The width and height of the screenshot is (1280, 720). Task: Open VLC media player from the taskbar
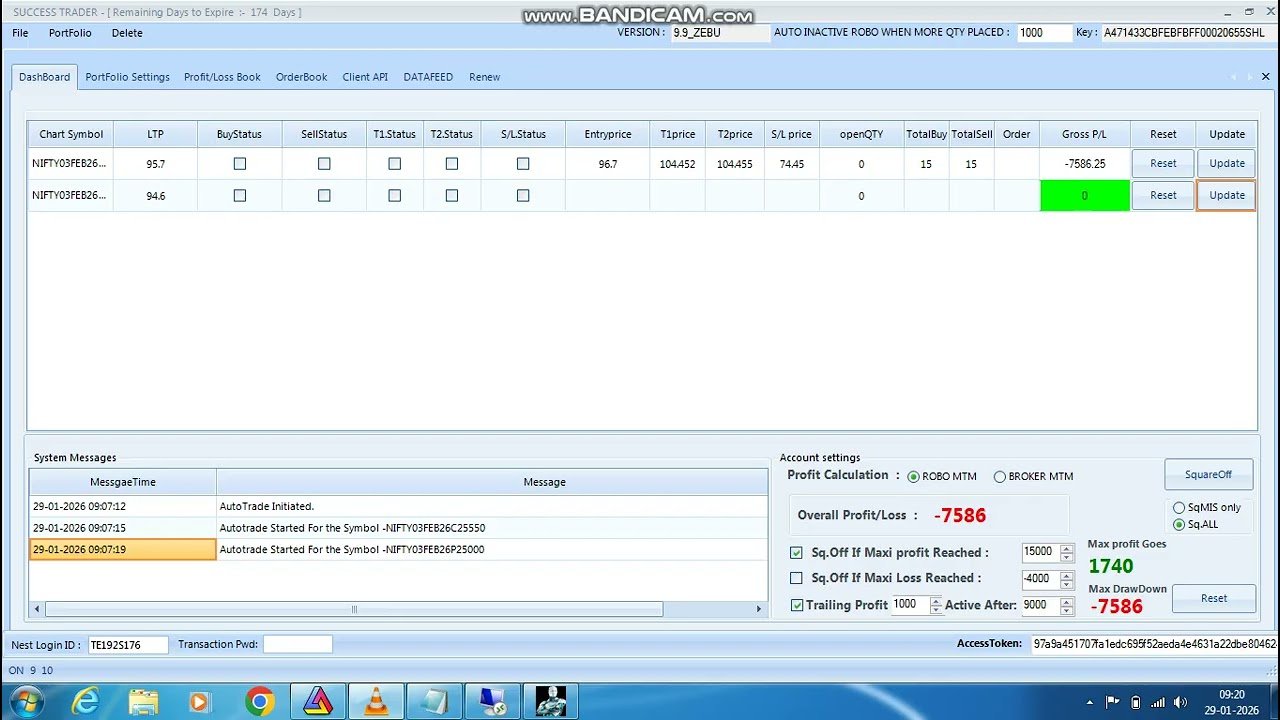376,700
